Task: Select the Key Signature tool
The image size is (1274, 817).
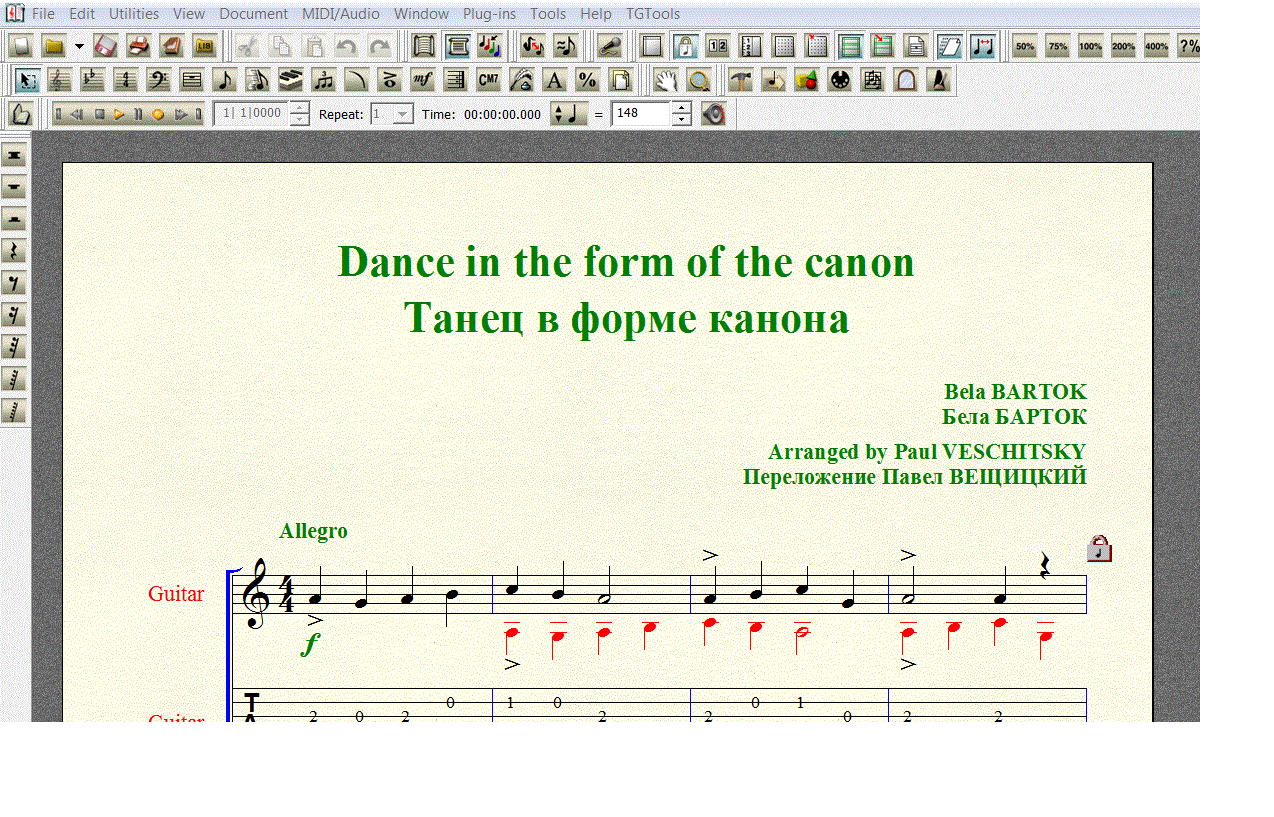Action: [x=92, y=80]
